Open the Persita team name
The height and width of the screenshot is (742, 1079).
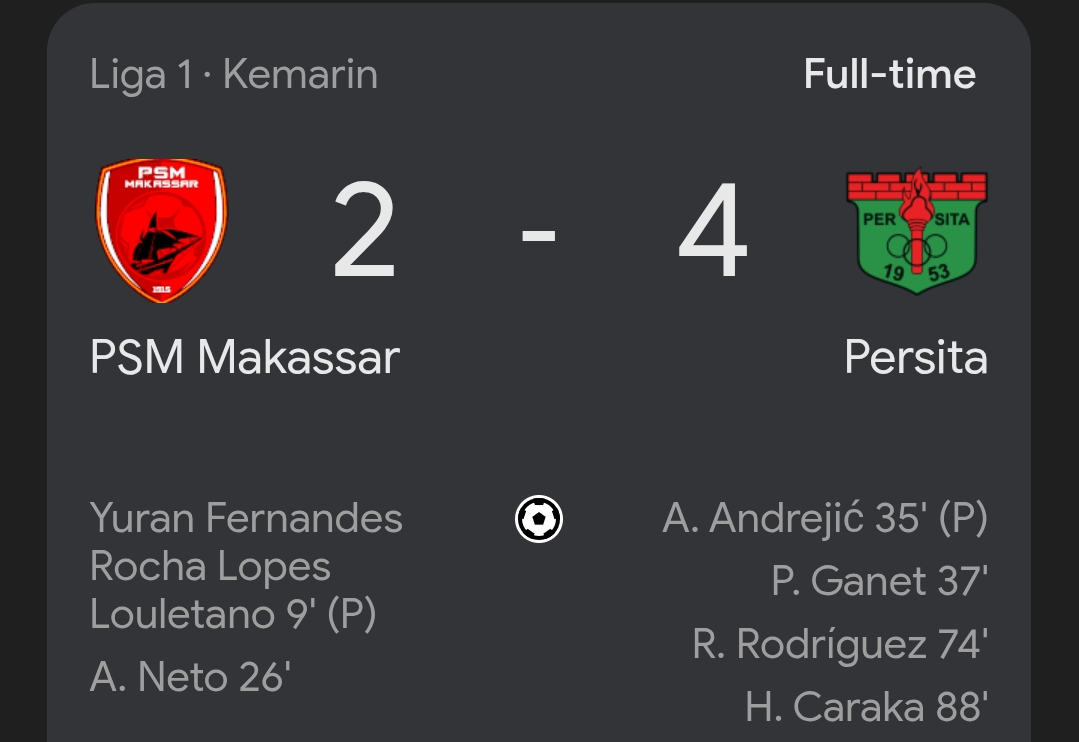click(915, 357)
